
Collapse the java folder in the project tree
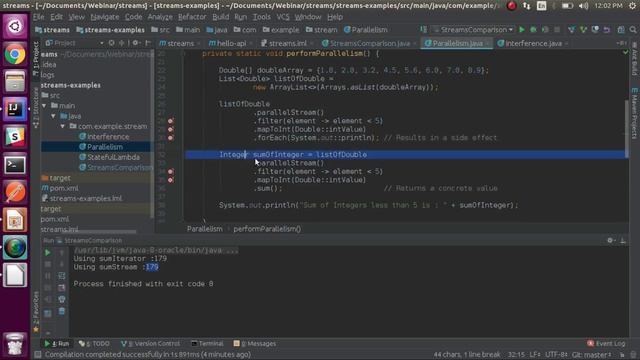click(x=53, y=116)
